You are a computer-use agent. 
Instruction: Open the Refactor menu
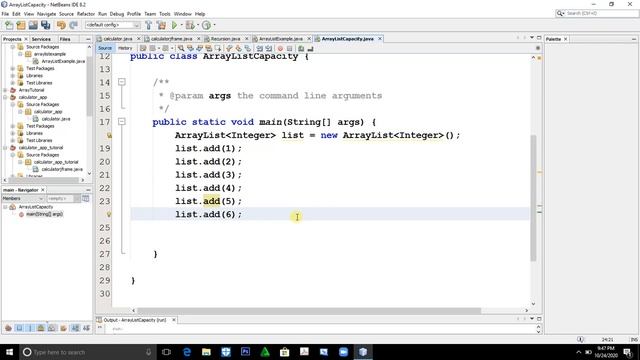tap(86, 14)
